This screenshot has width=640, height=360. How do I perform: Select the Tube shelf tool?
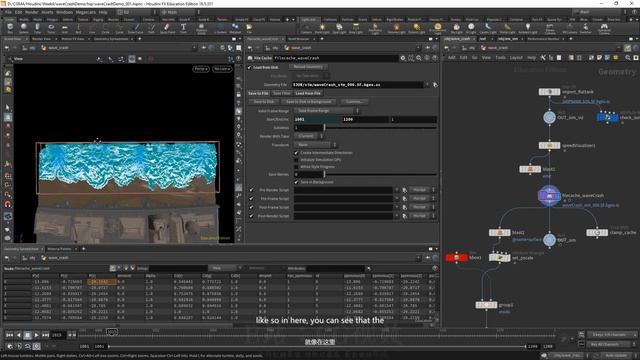[x=37, y=28]
